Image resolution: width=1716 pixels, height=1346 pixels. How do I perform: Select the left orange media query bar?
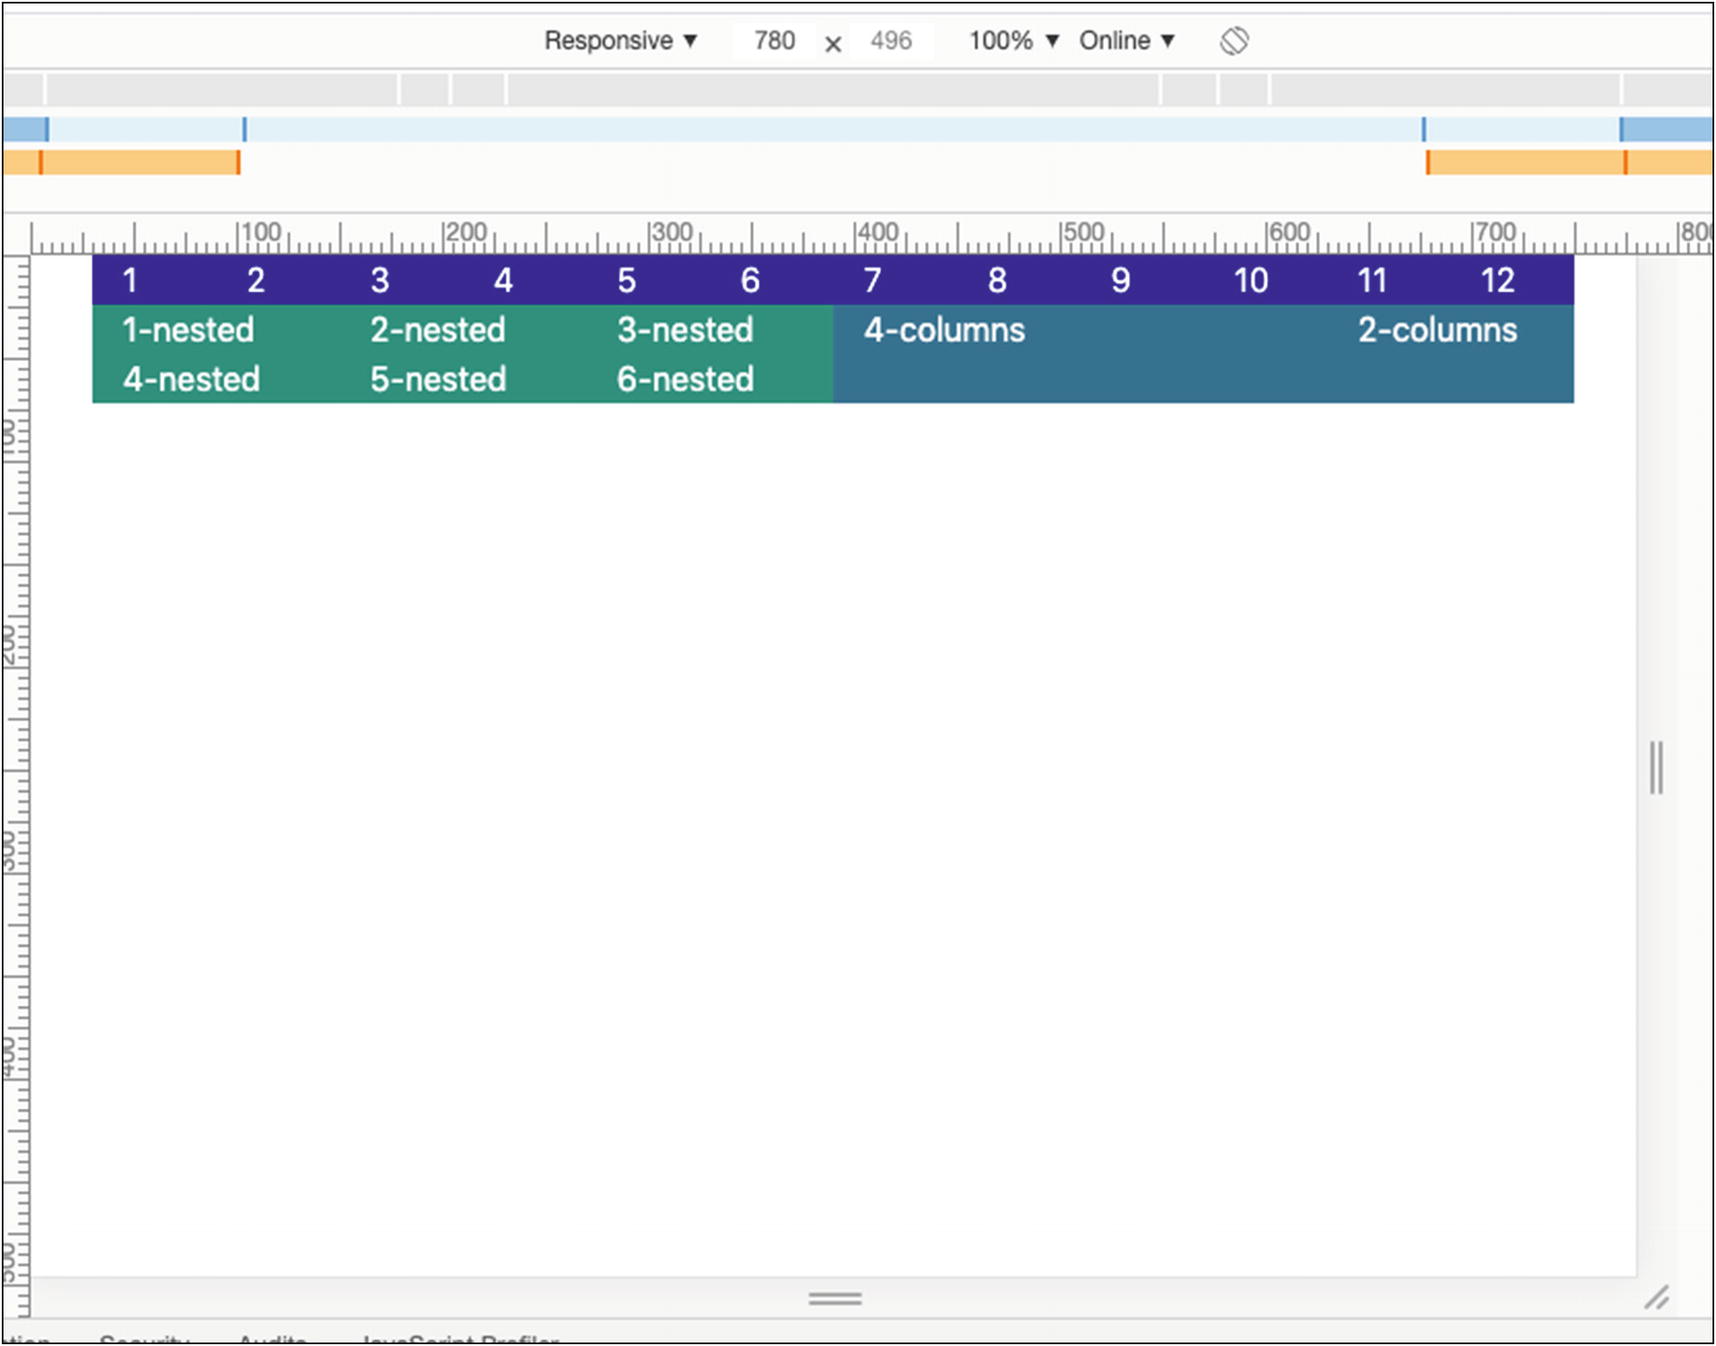tap(139, 162)
